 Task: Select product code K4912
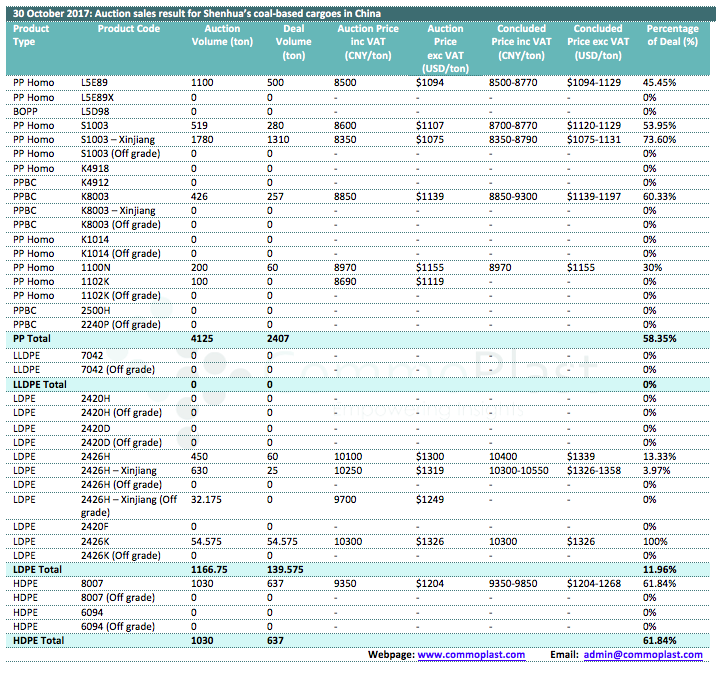pyautogui.click(x=95, y=183)
